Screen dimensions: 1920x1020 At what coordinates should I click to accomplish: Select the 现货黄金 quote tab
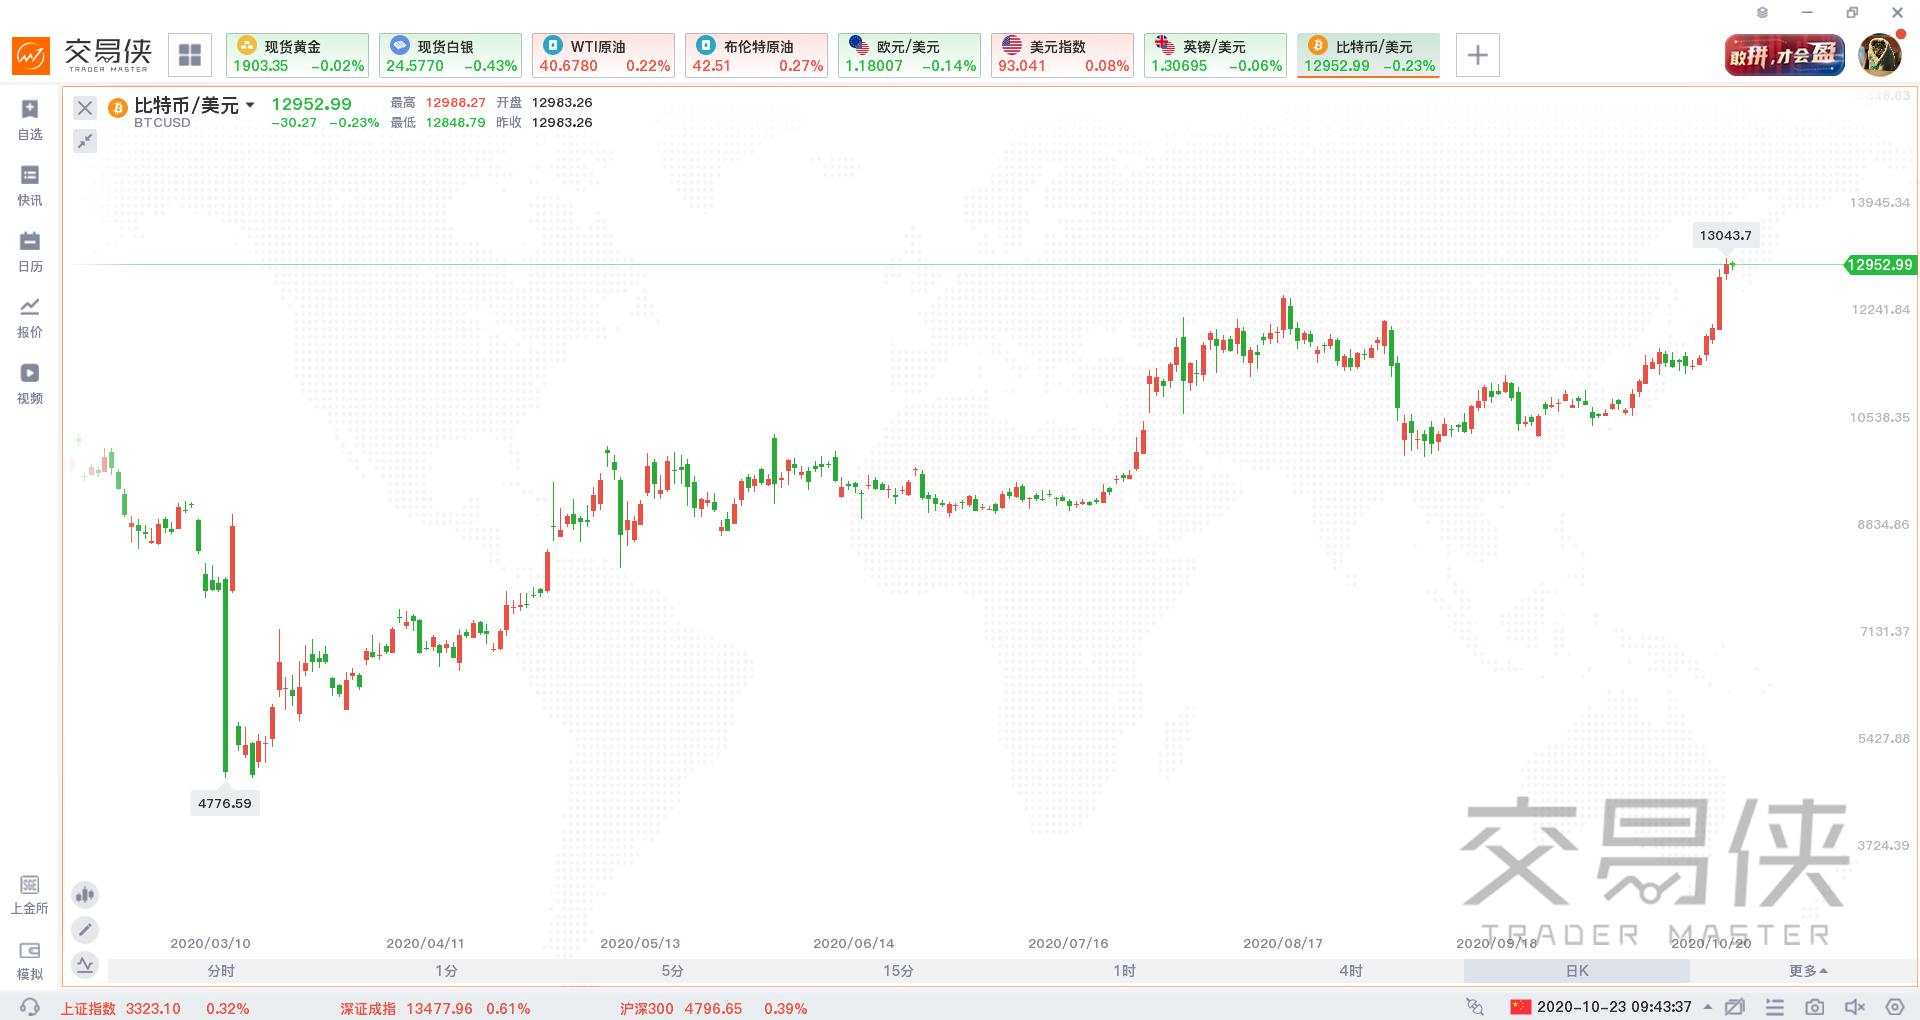pyautogui.click(x=297, y=55)
